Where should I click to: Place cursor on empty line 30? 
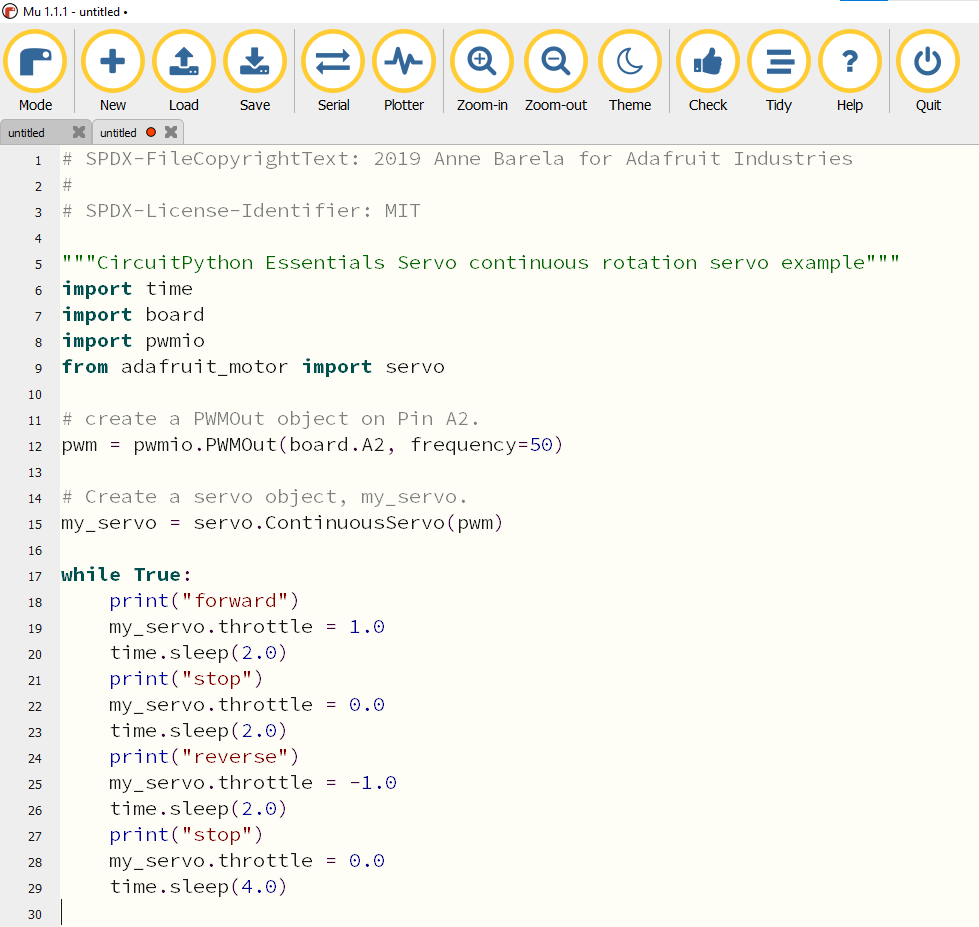[x=518, y=913]
